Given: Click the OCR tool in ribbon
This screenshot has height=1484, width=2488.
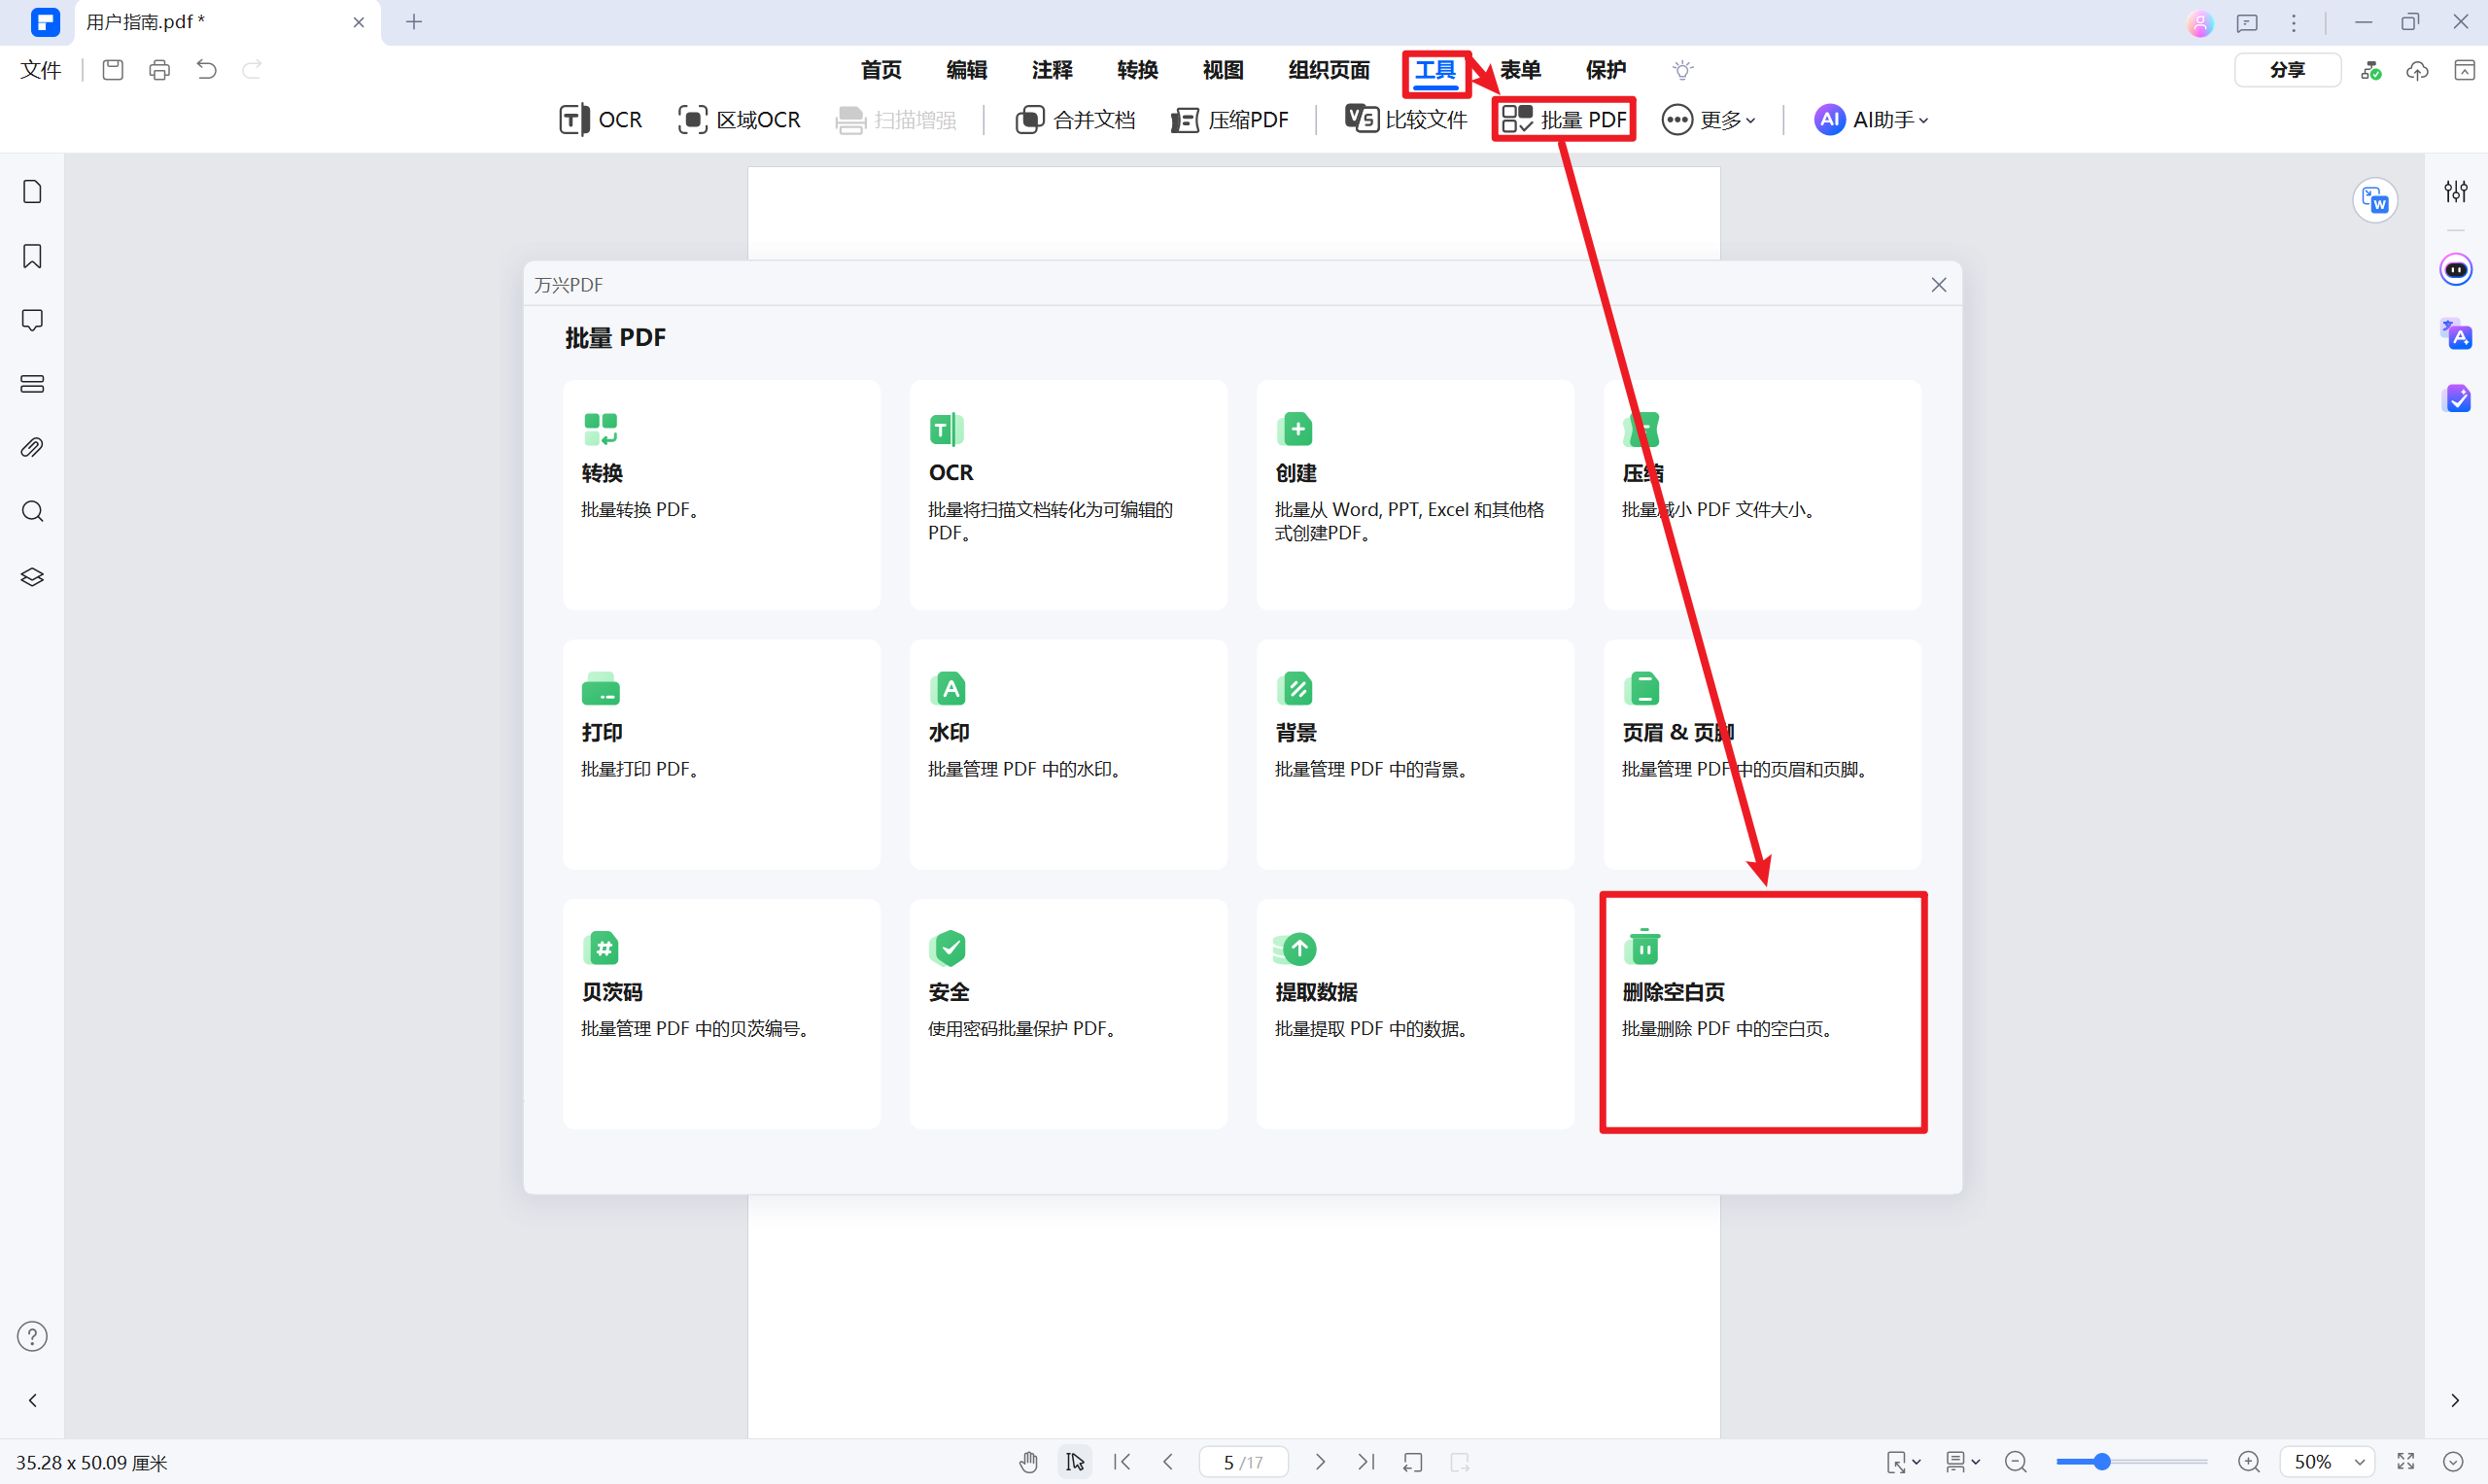Looking at the screenshot, I should click(600, 120).
